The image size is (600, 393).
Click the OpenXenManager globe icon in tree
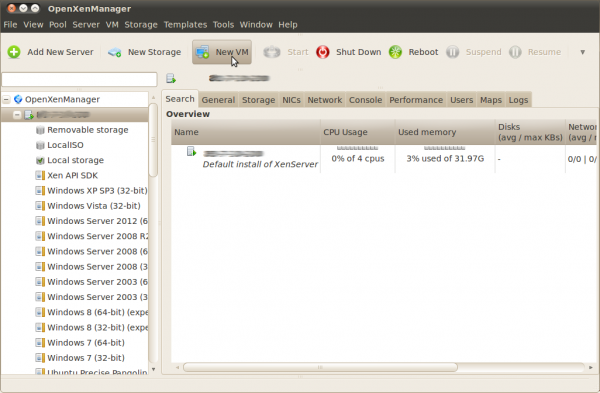coord(18,99)
